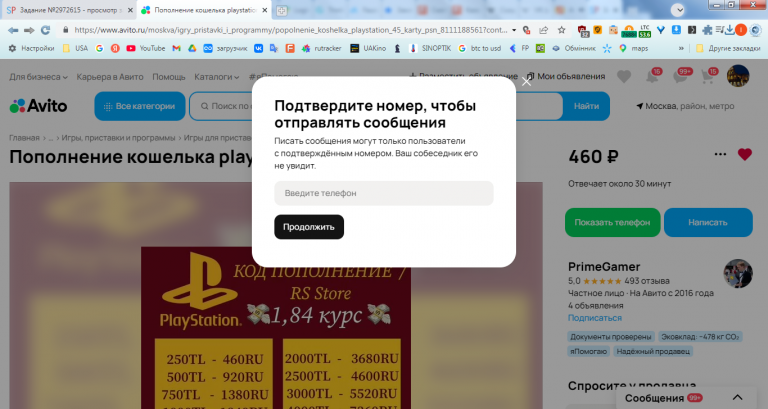Screen dimensions: 768x409
Task: Expand the Для бизнеса dropdown
Action: [38, 77]
